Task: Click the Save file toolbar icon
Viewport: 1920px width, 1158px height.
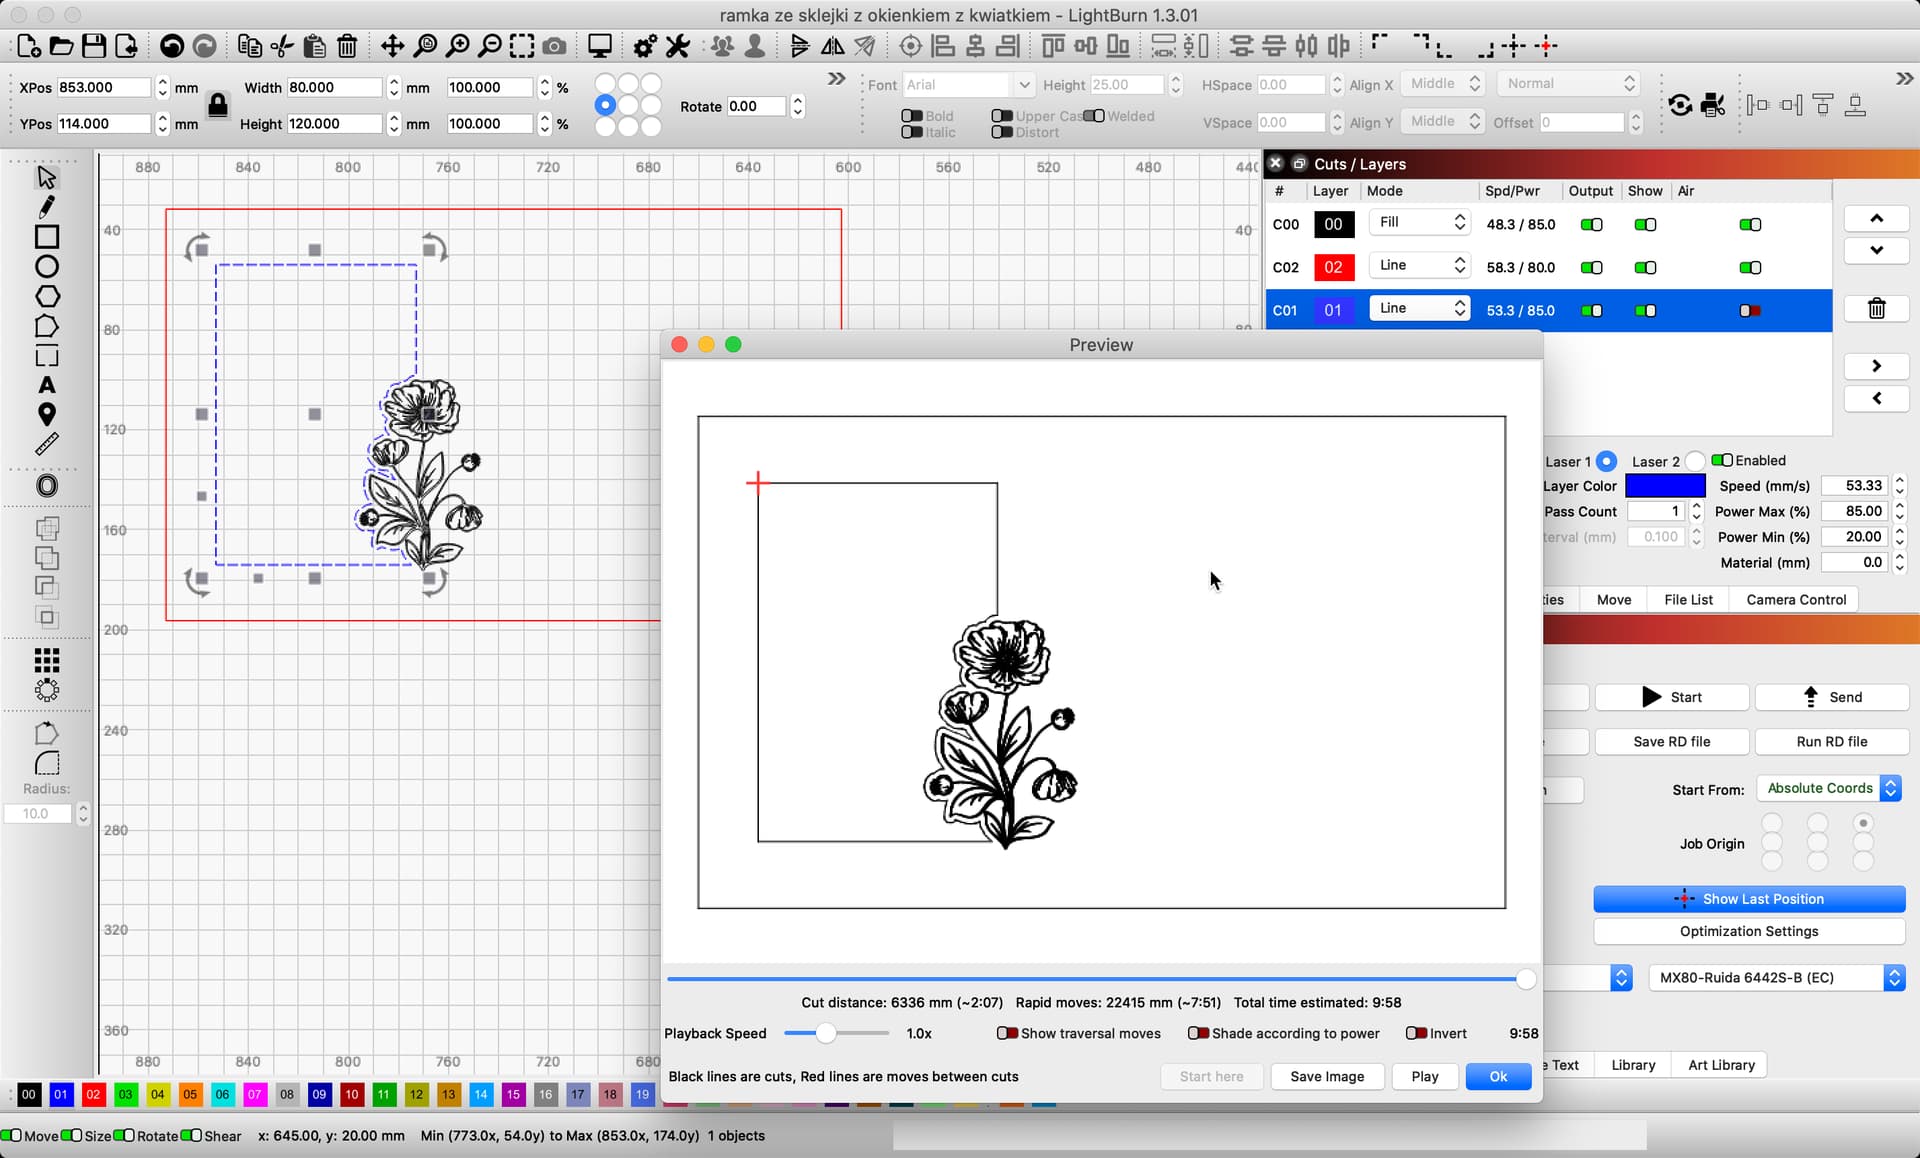Action: tap(94, 46)
